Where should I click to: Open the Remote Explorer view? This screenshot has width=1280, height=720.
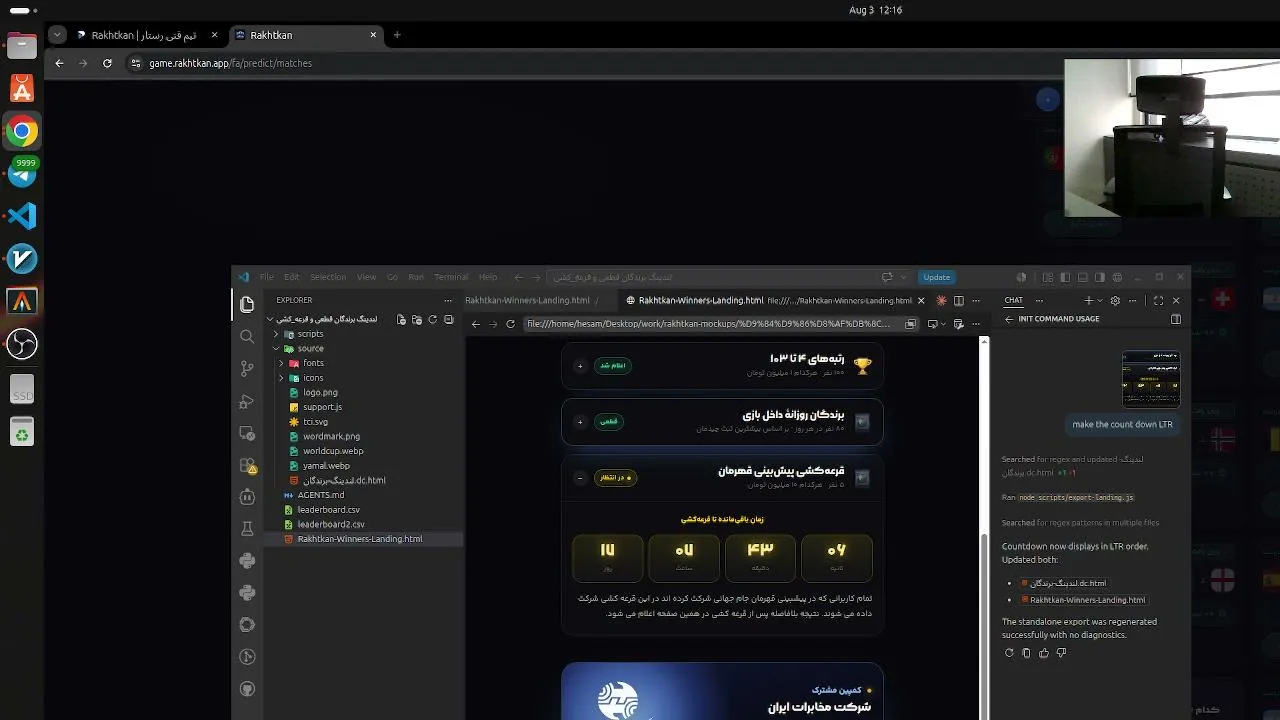click(x=247, y=433)
